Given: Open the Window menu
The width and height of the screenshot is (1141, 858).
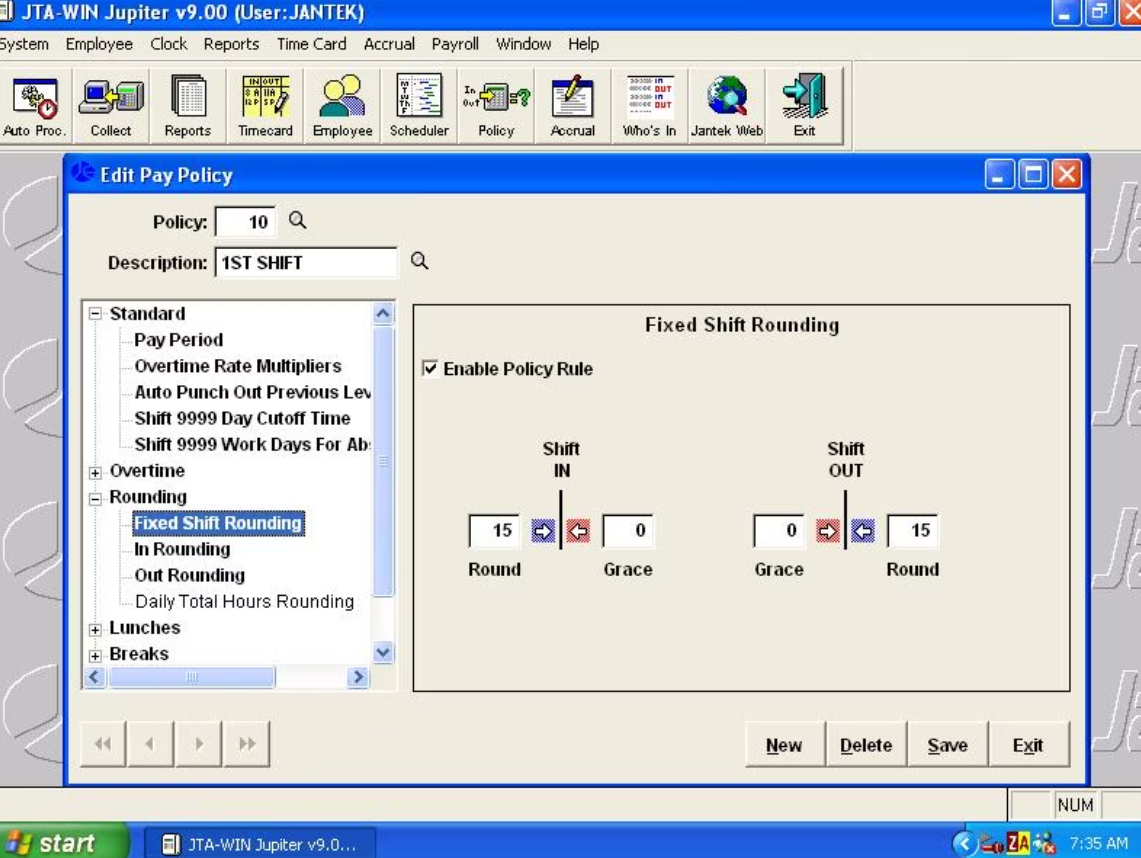Looking at the screenshot, I should [x=523, y=44].
